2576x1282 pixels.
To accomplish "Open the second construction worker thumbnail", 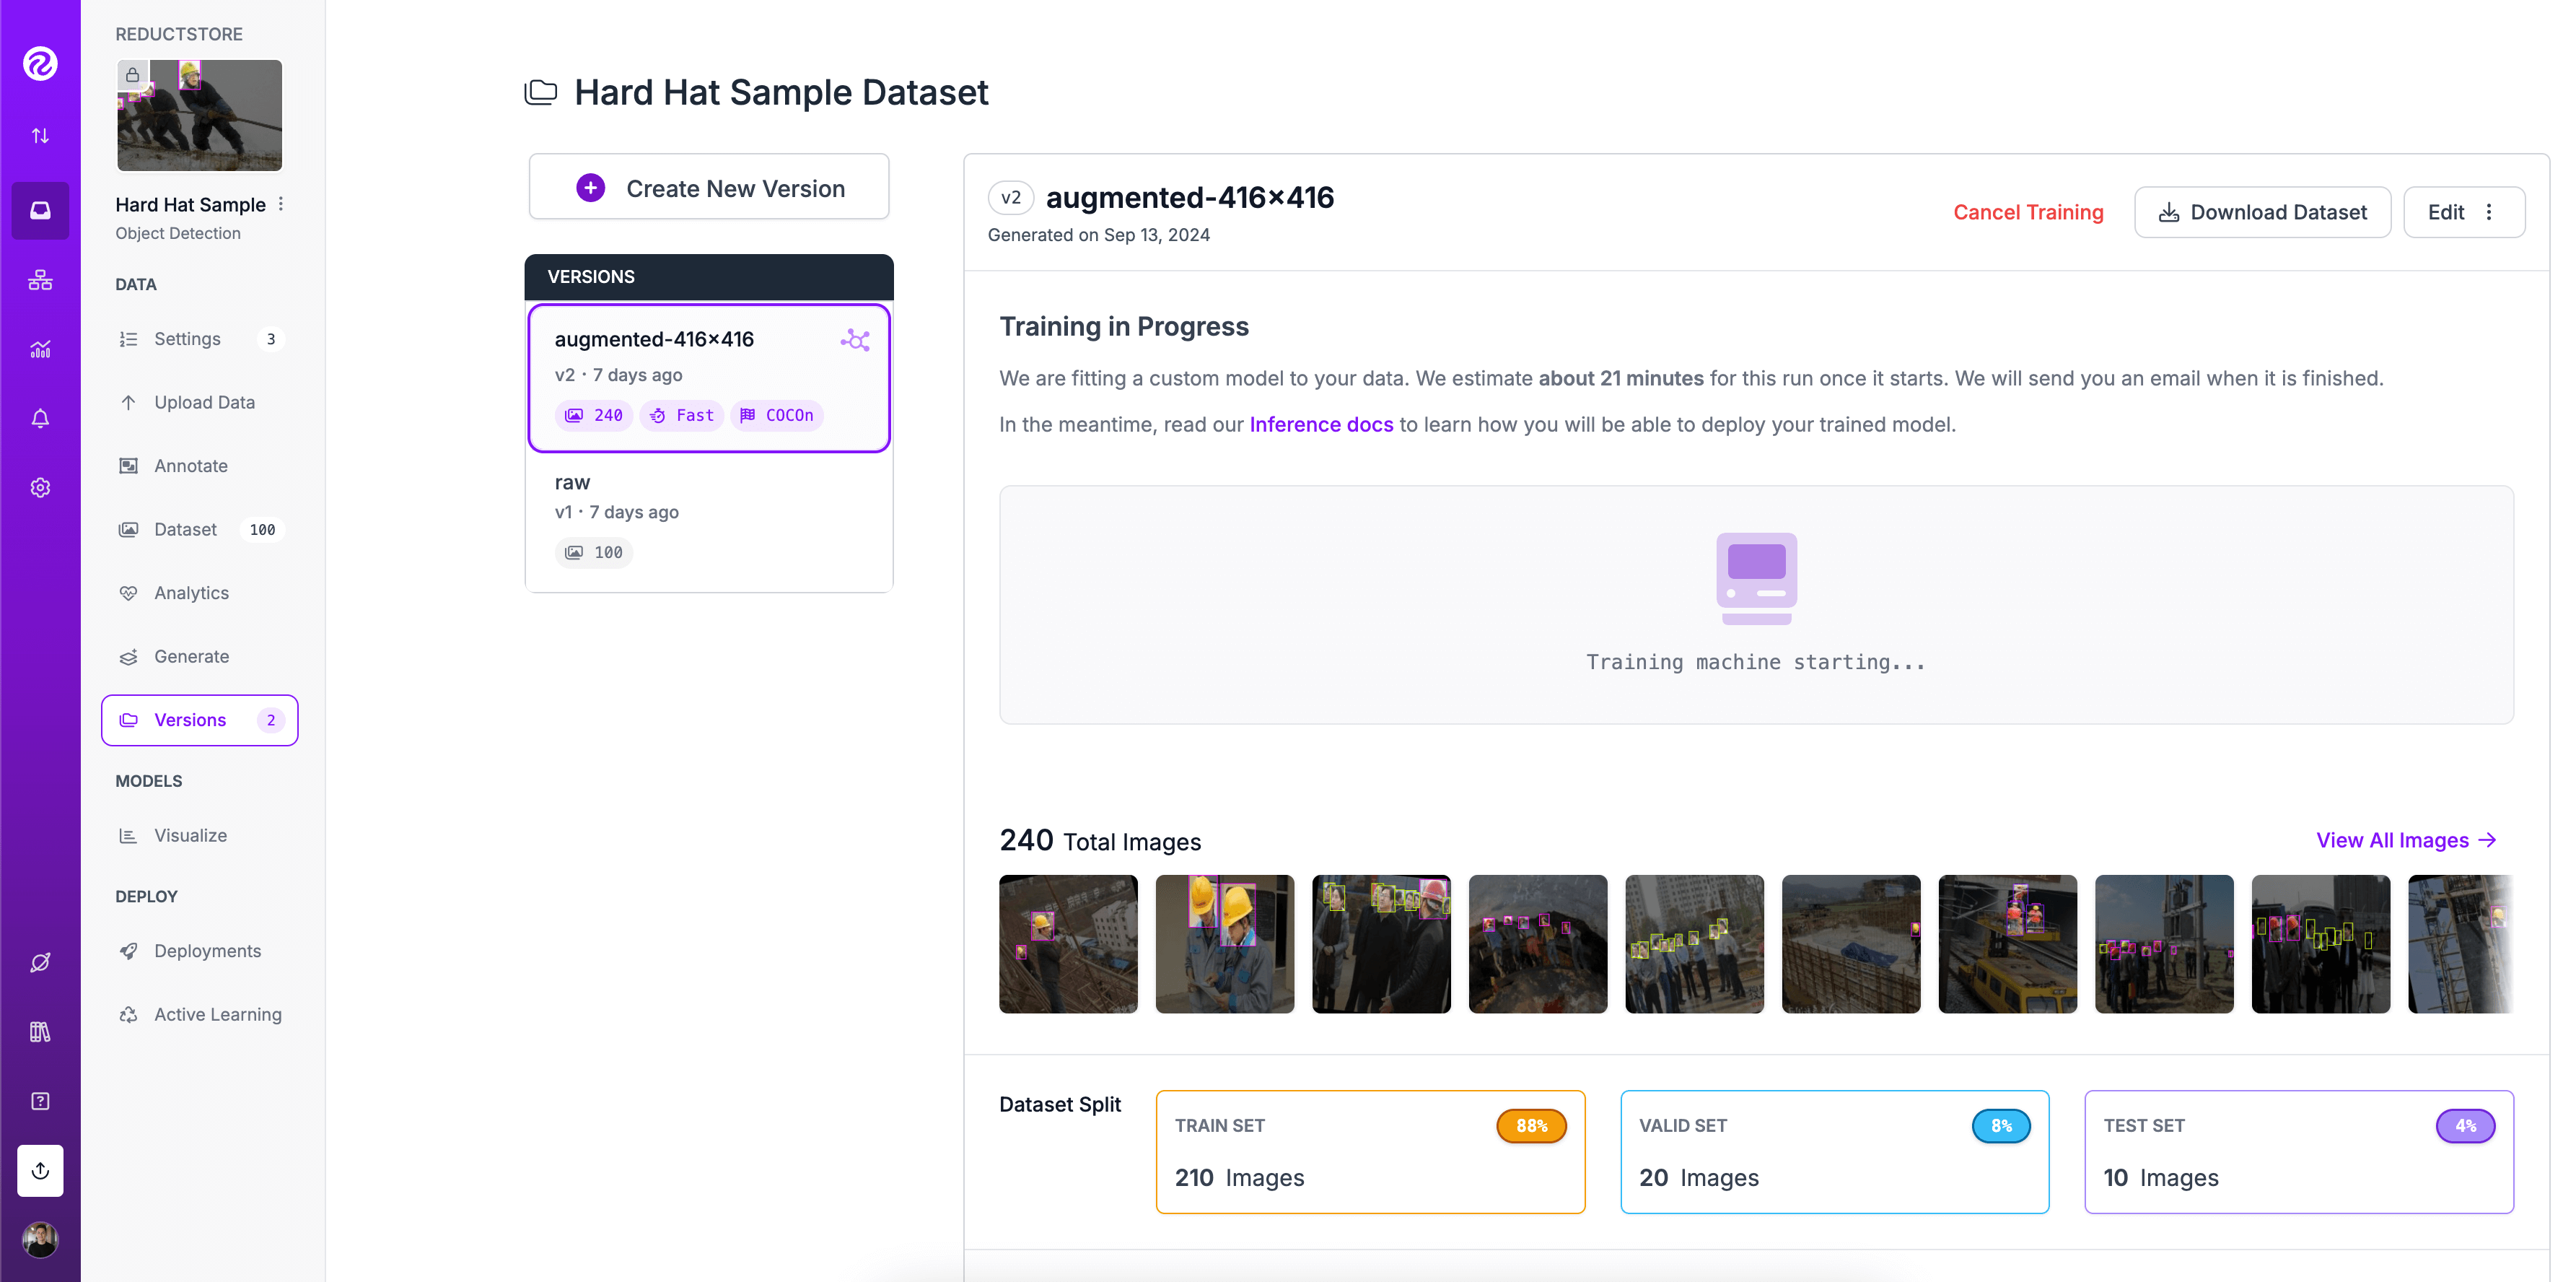I will pyautogui.click(x=1224, y=943).
